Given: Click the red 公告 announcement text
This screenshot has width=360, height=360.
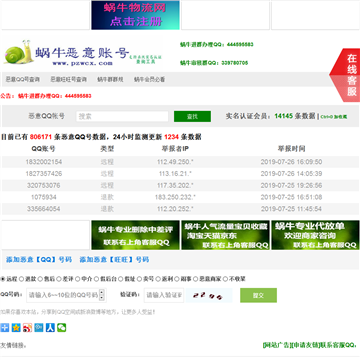Looking at the screenshot, I should (46, 96).
